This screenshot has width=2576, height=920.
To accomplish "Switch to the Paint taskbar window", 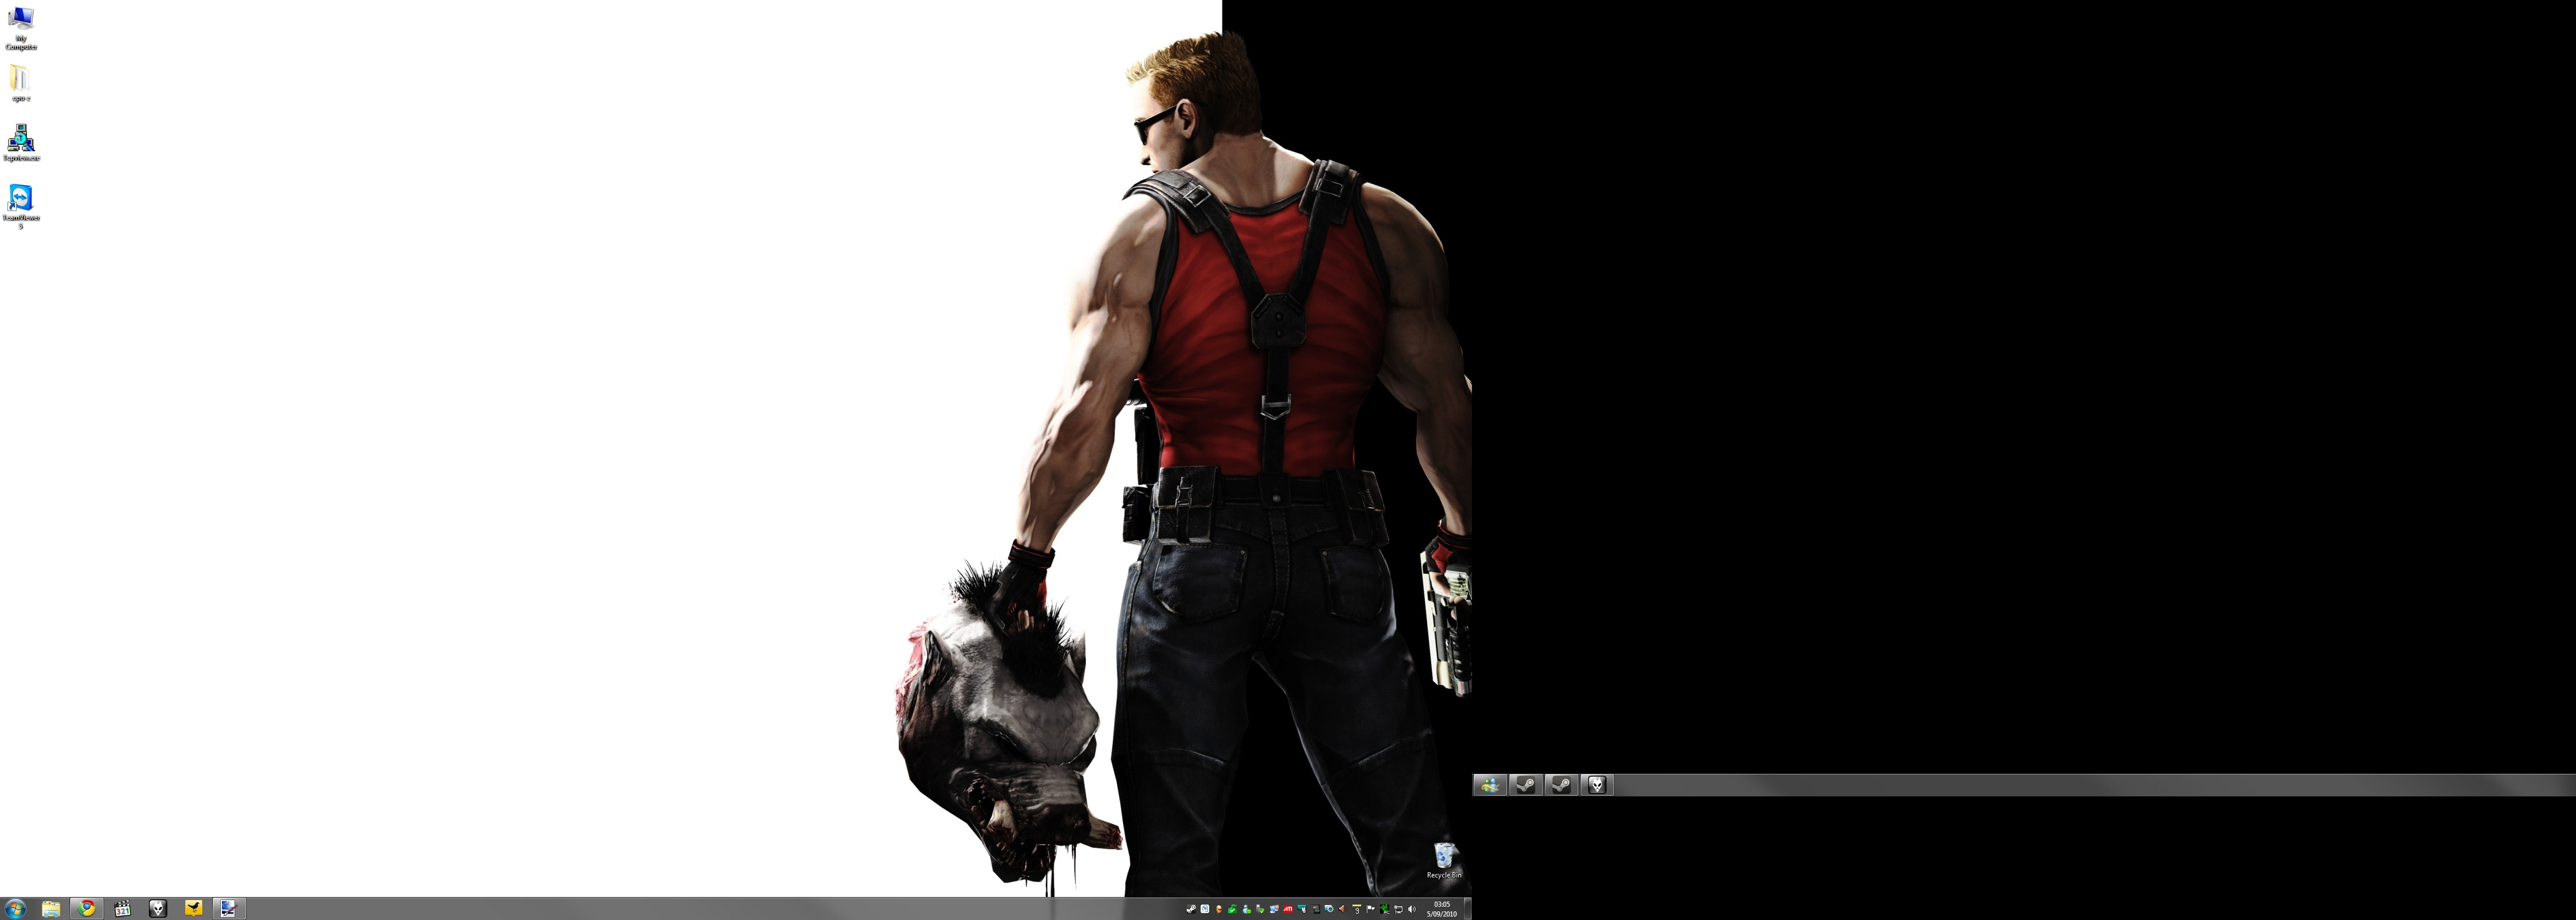I will 228,908.
